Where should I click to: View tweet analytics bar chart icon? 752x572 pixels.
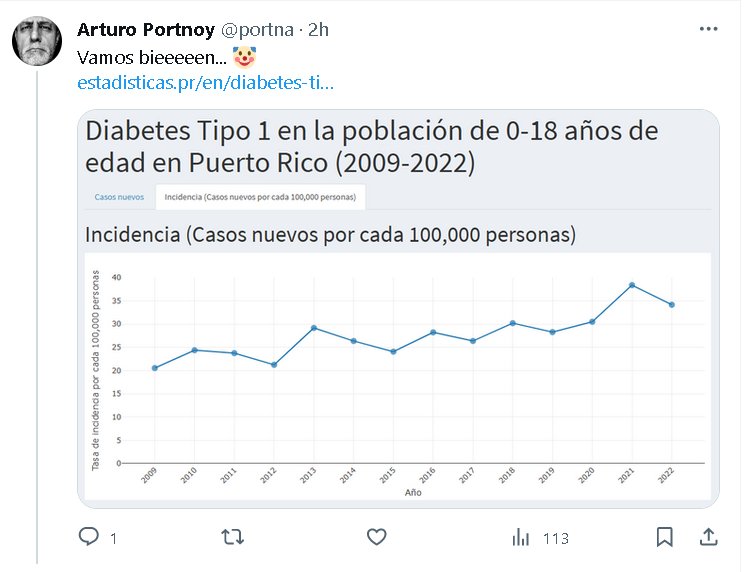(x=521, y=538)
